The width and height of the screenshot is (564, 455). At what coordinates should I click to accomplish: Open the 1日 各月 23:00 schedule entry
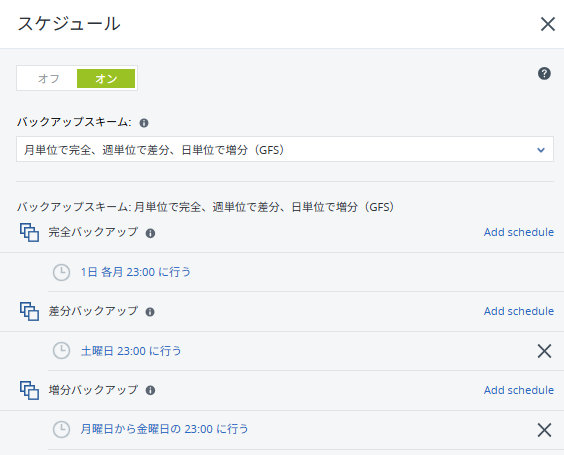tap(136, 272)
